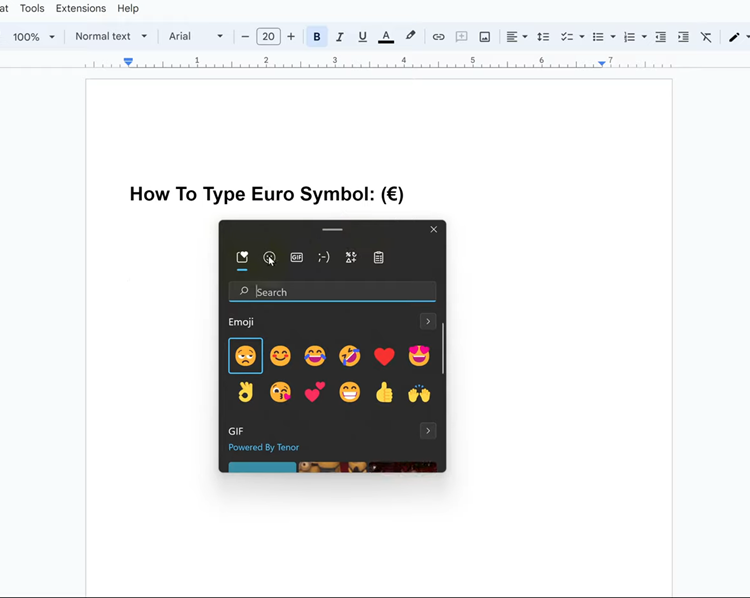The image size is (750, 598).
Task: Open the Tools menu
Action: click(x=32, y=8)
